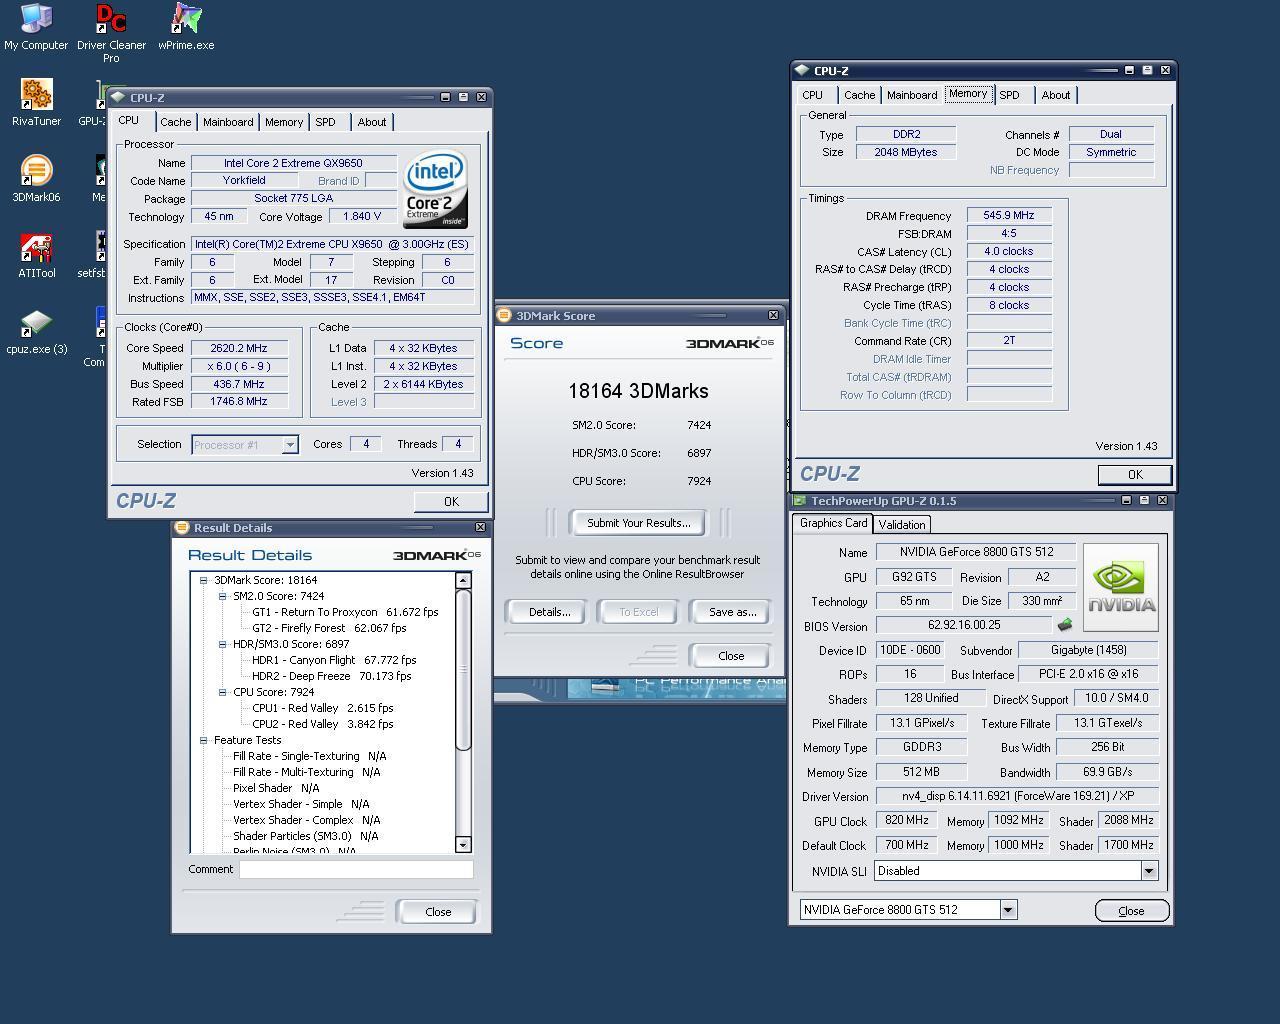Image resolution: width=1280 pixels, height=1024 pixels.
Task: Open the NVIDIA SLI dropdown in GPU-Z
Action: [1149, 871]
